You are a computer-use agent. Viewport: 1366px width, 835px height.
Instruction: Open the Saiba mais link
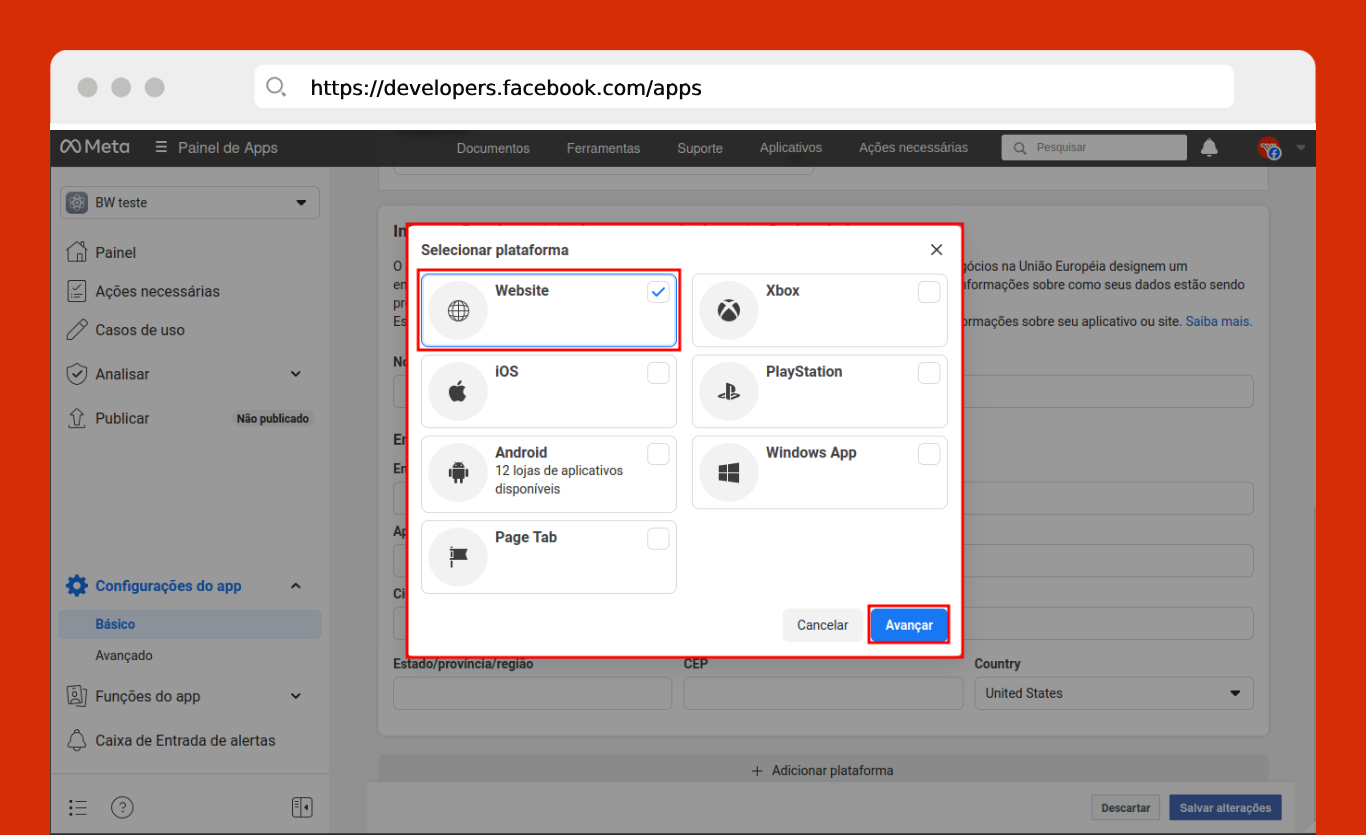1218,322
